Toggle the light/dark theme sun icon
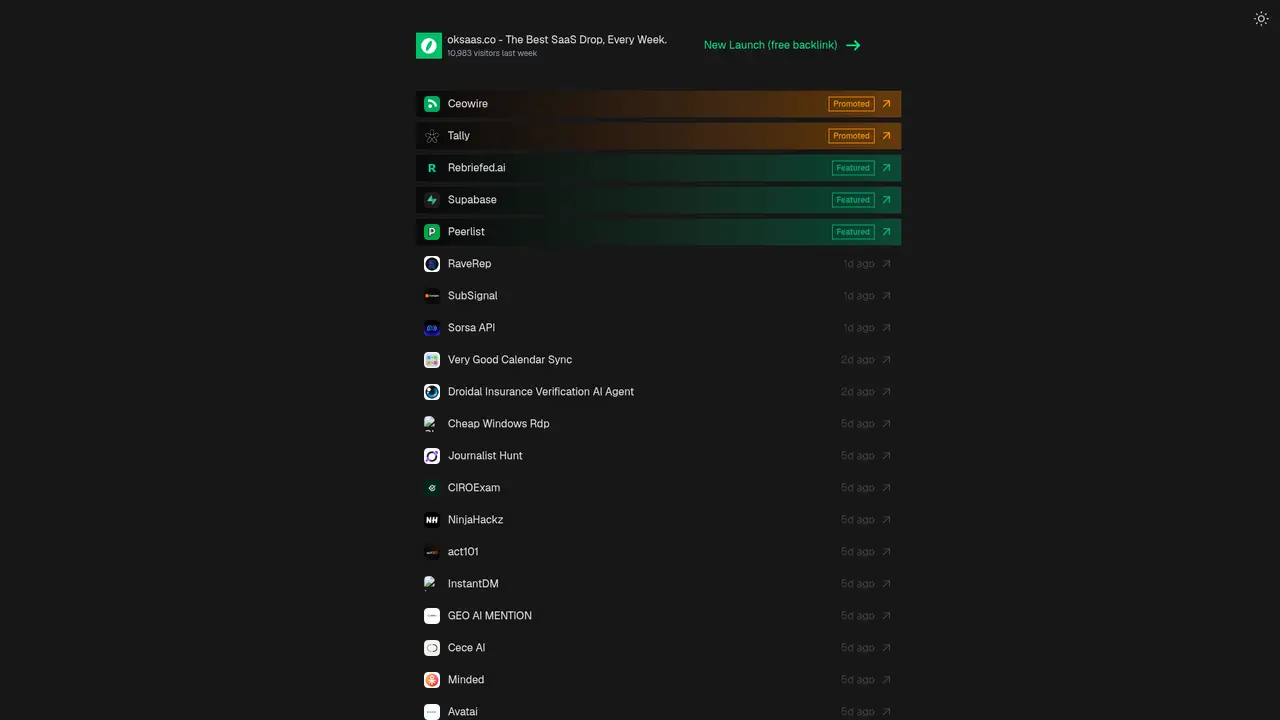 click(x=1261, y=18)
